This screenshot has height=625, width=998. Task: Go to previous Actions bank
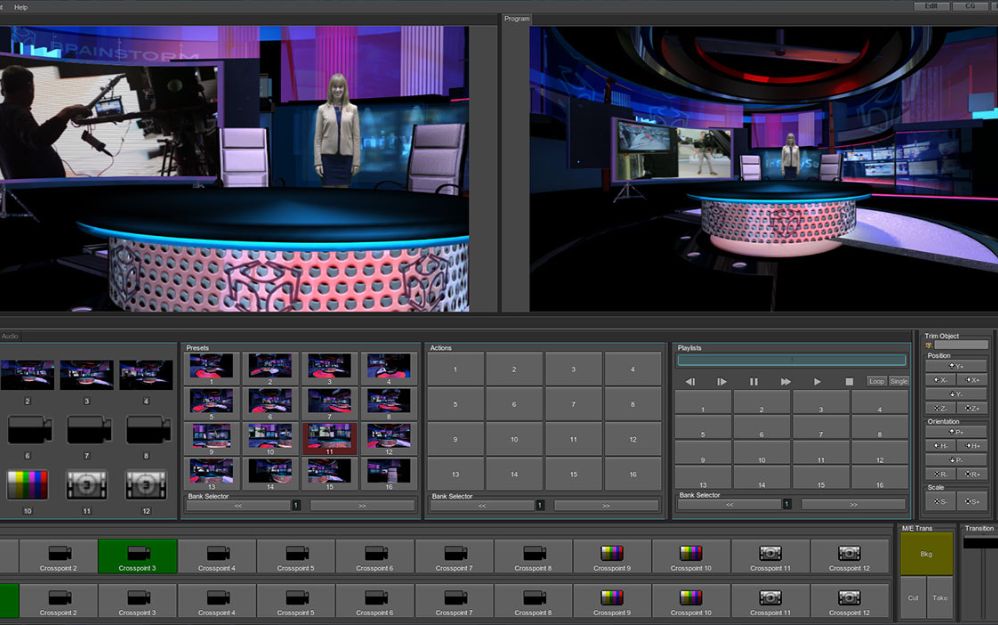pos(481,506)
